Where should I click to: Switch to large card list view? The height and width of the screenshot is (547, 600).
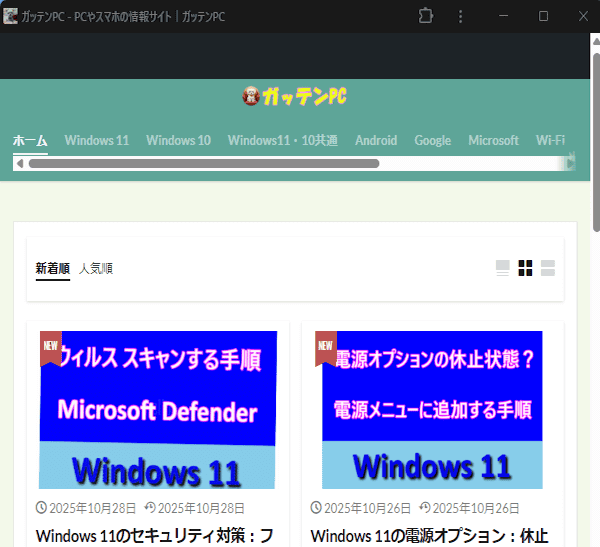(502, 268)
